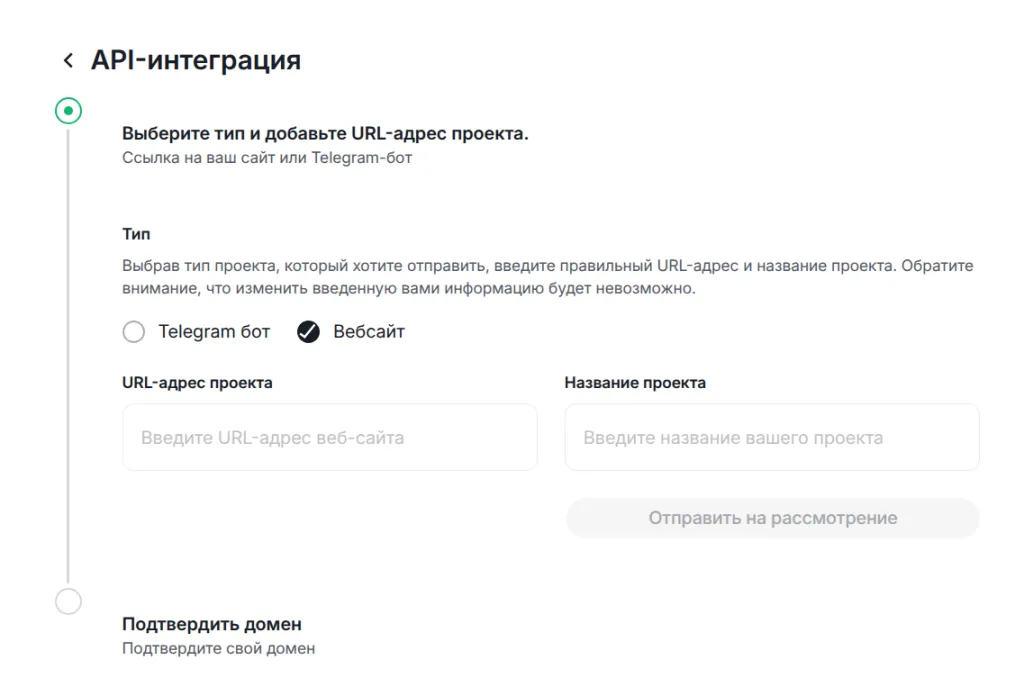Viewport: 1024px width, 687px height.
Task: Click the empty second step circle
Action: (68, 601)
